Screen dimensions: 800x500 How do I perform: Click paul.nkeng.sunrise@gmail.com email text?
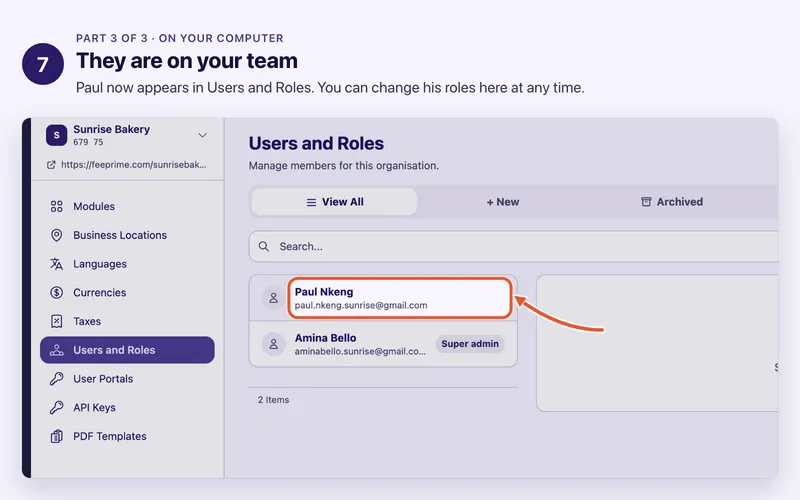(x=361, y=306)
